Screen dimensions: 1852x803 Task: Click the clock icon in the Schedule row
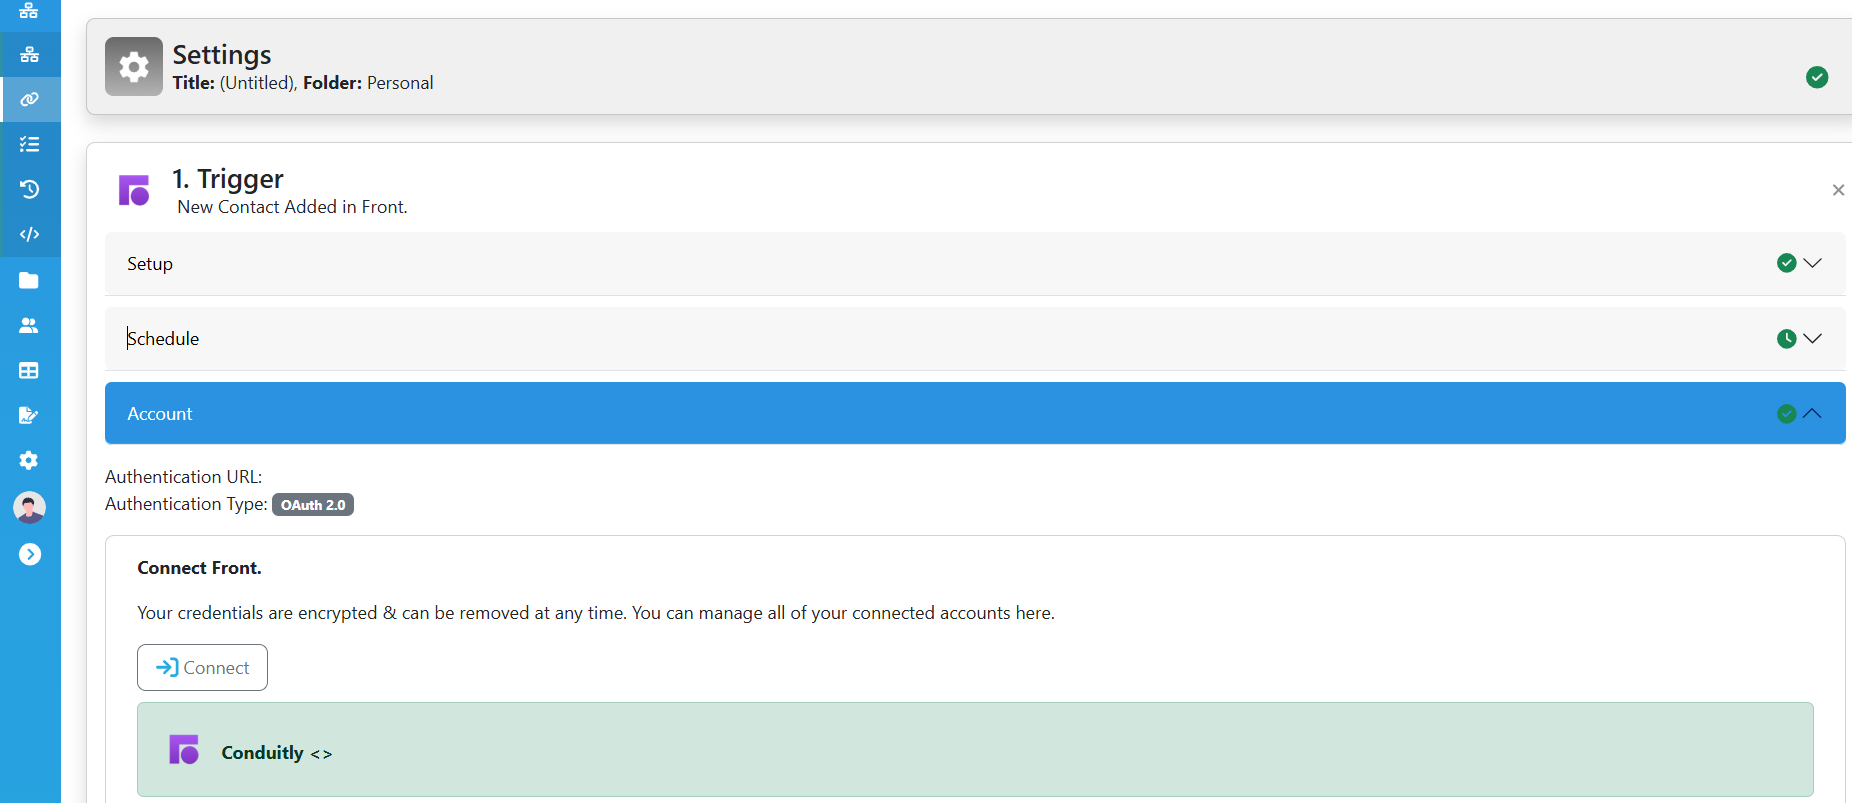[1787, 338]
